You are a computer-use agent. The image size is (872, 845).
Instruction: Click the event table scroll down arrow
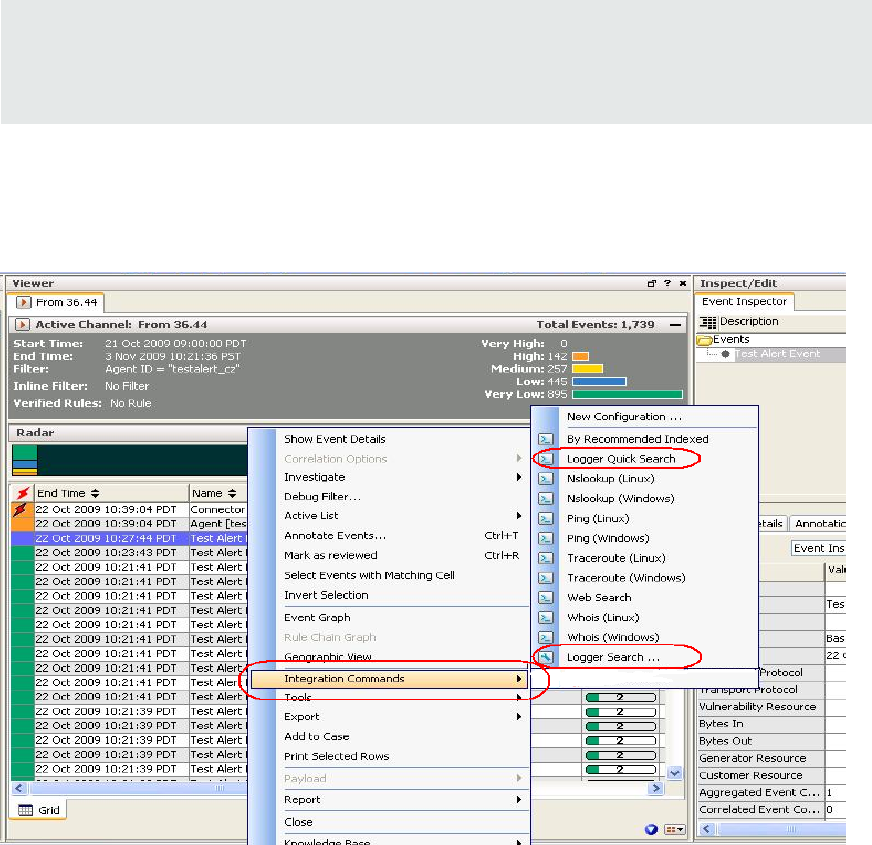point(675,773)
